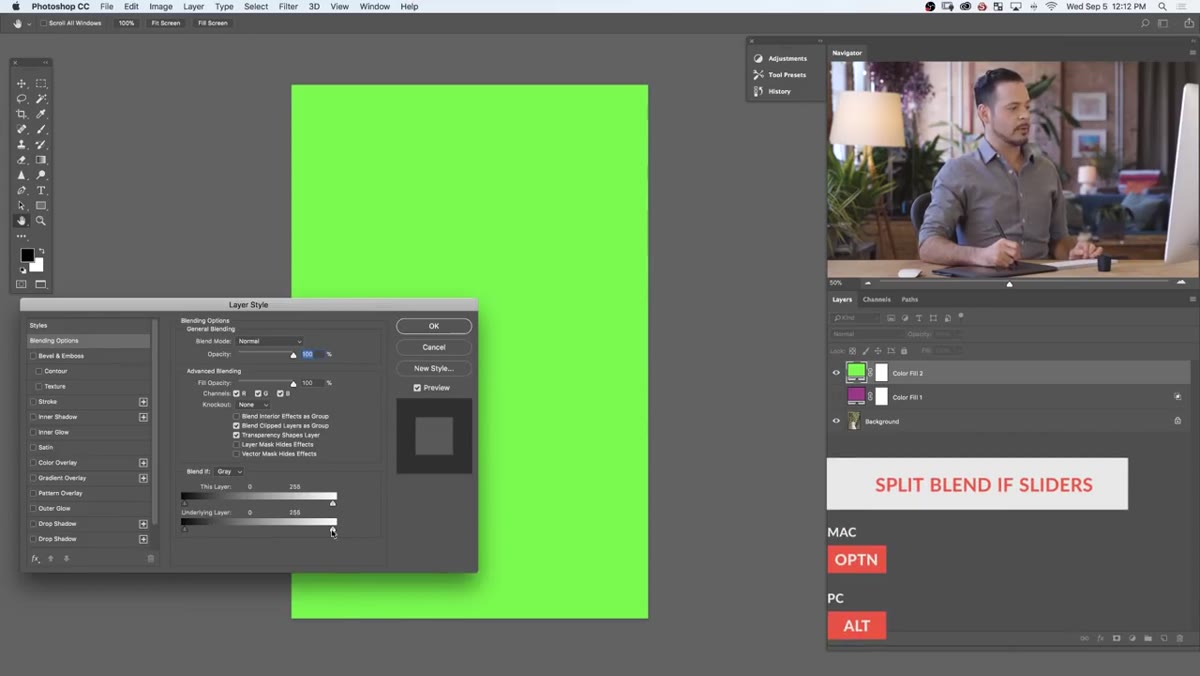The image size is (1200, 676).
Task: Add another Color Overlay with plus button
Action: point(143,463)
